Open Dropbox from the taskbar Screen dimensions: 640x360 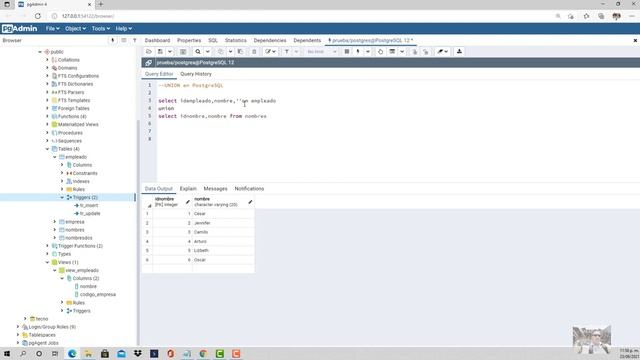138,353
